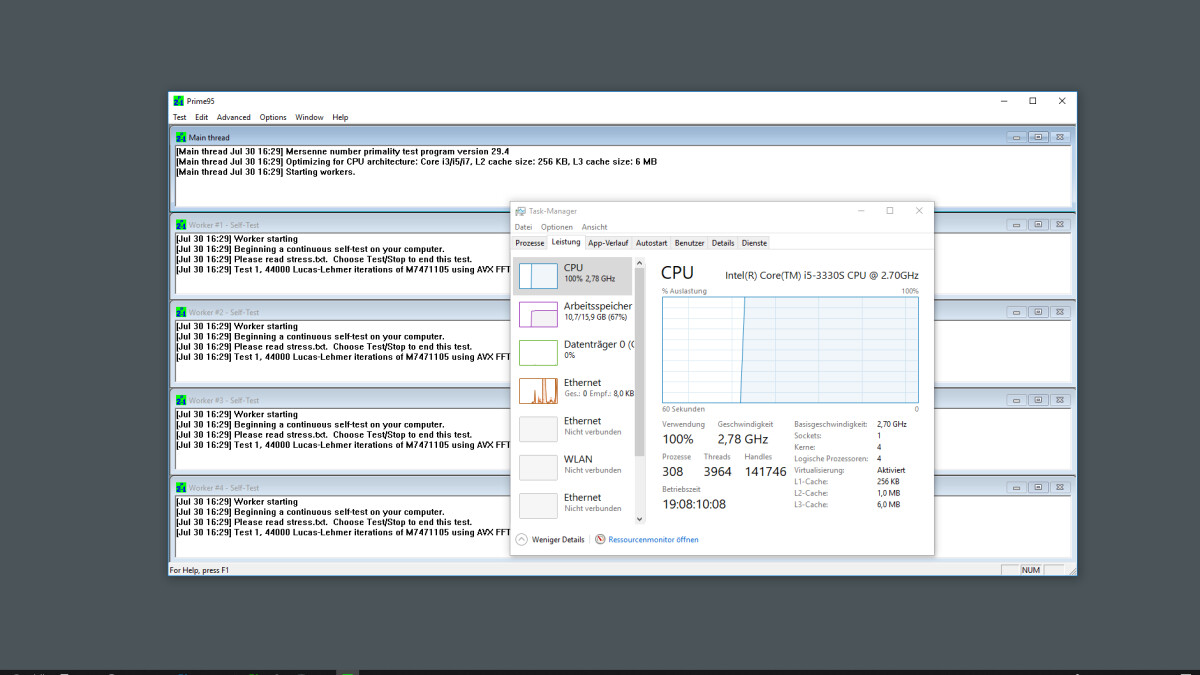Screen dimensions: 1200x675
Task: Click the sidebar scroll up arrow
Action: (640, 263)
